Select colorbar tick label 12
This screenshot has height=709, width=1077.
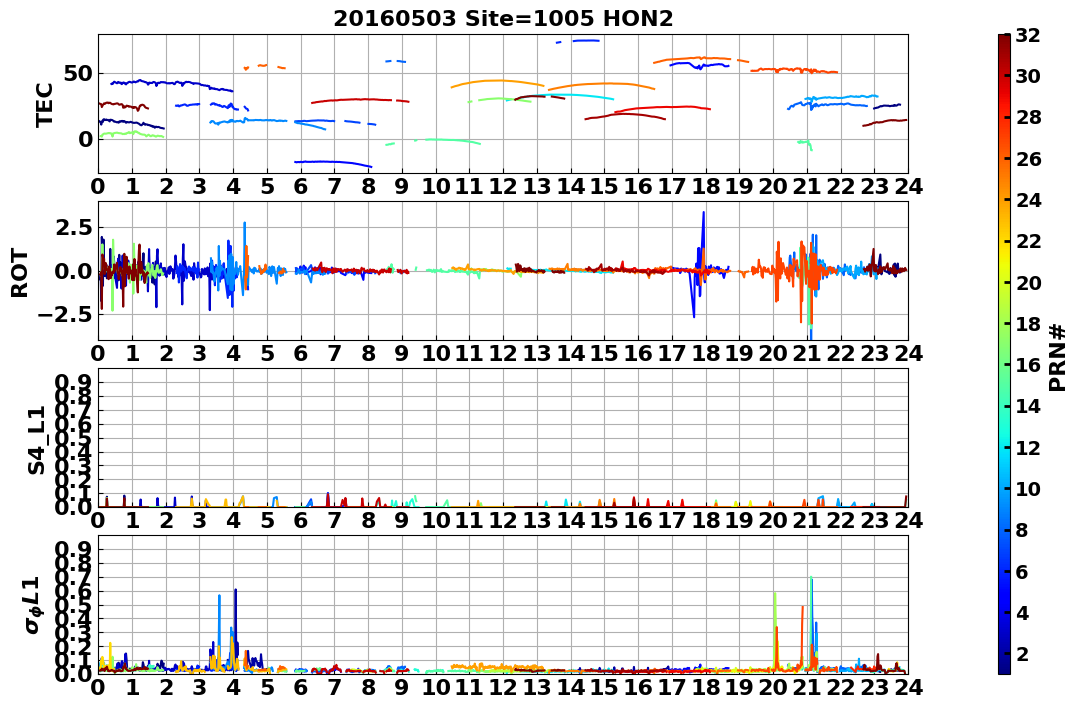(1028, 447)
